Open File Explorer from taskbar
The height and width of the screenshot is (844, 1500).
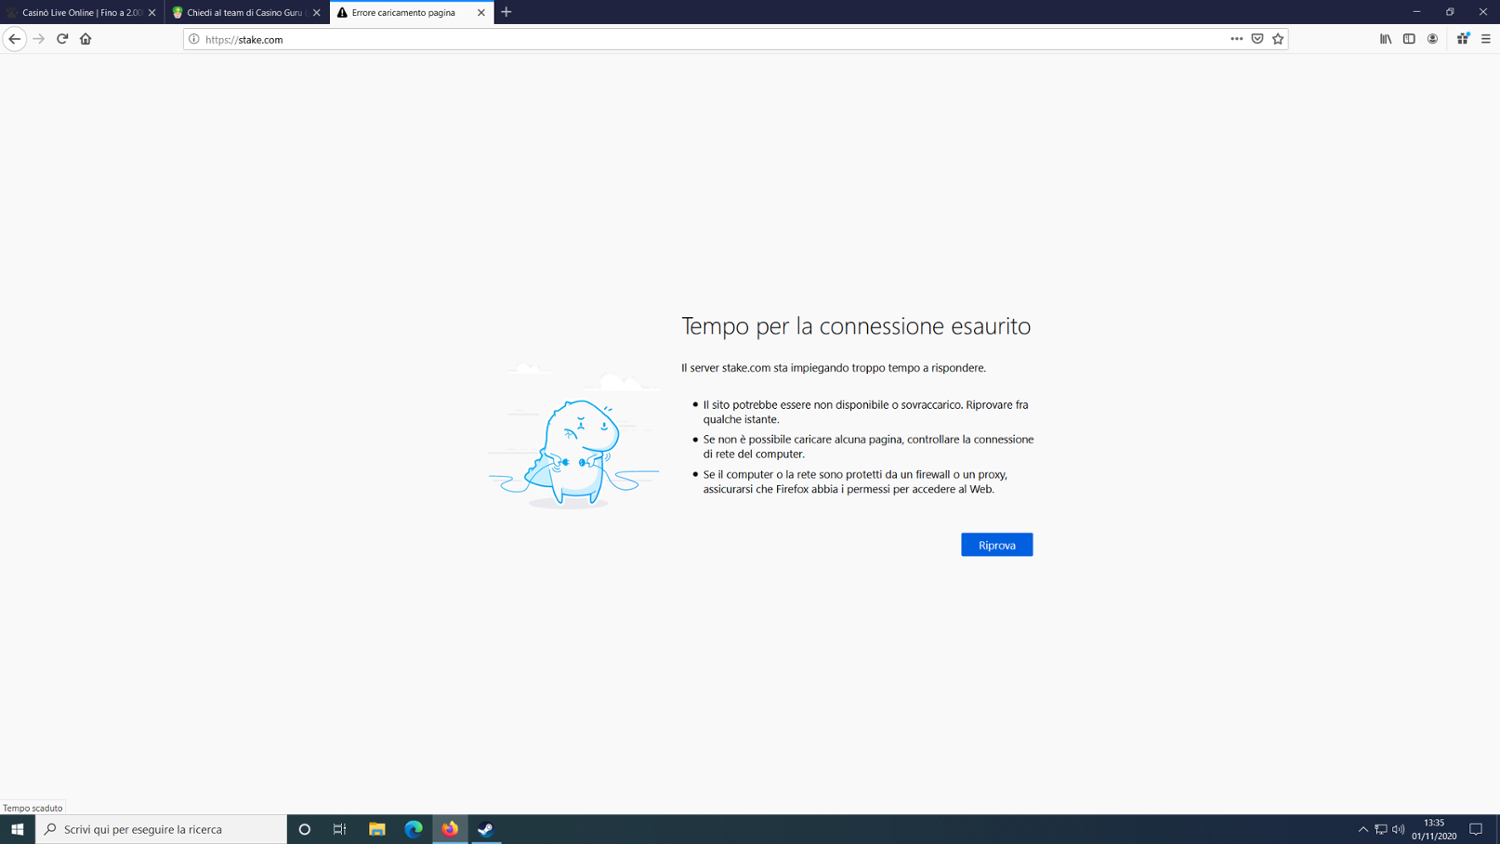pos(377,829)
